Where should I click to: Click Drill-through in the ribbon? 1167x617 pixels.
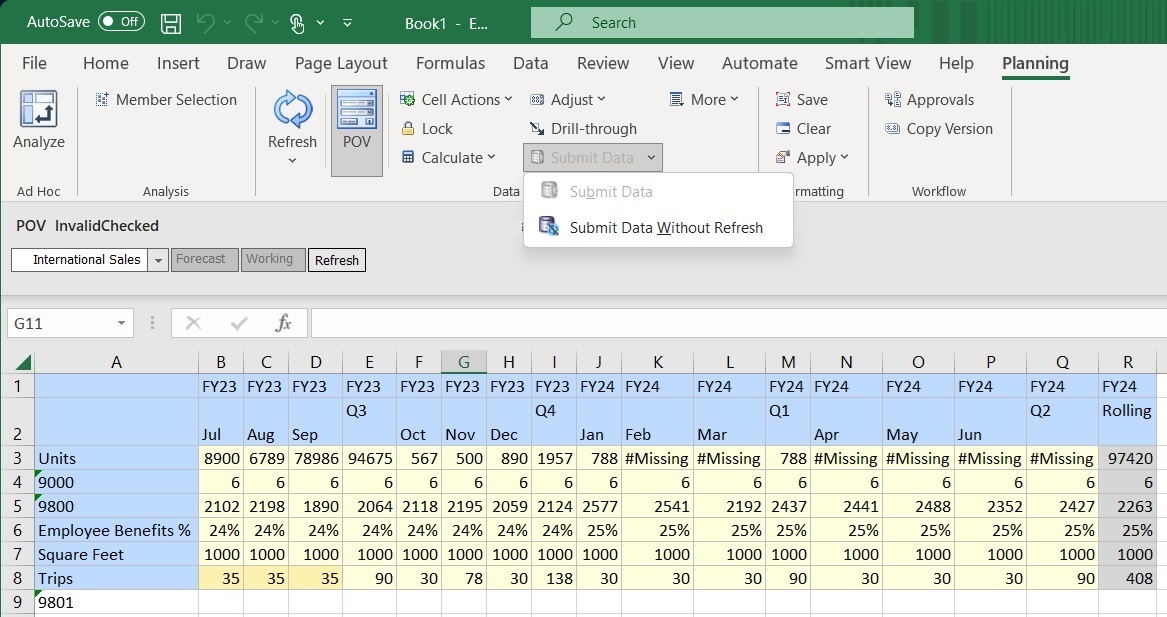tap(582, 129)
